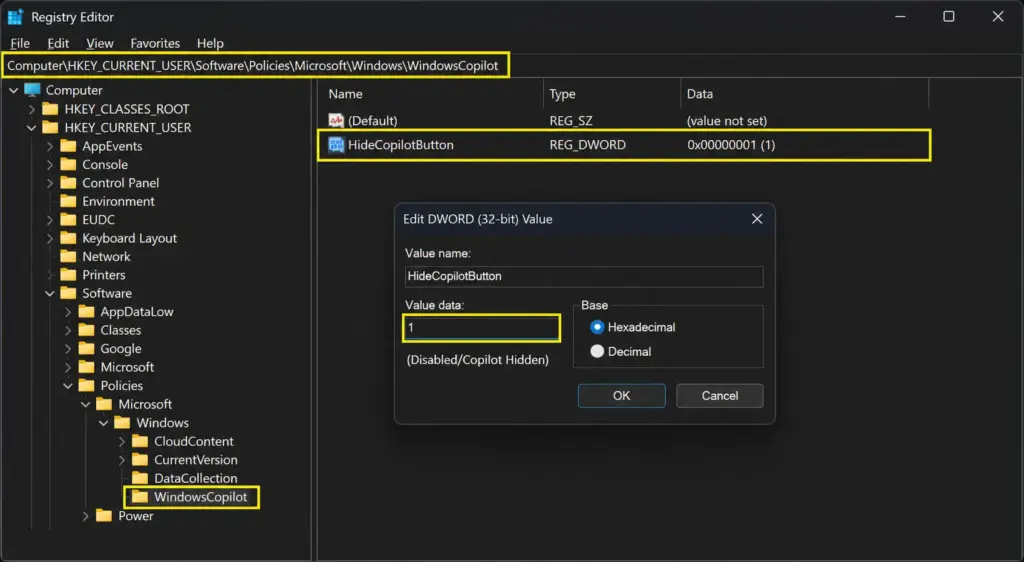Click the DataCollection folder icon

pyautogui.click(x=140, y=478)
